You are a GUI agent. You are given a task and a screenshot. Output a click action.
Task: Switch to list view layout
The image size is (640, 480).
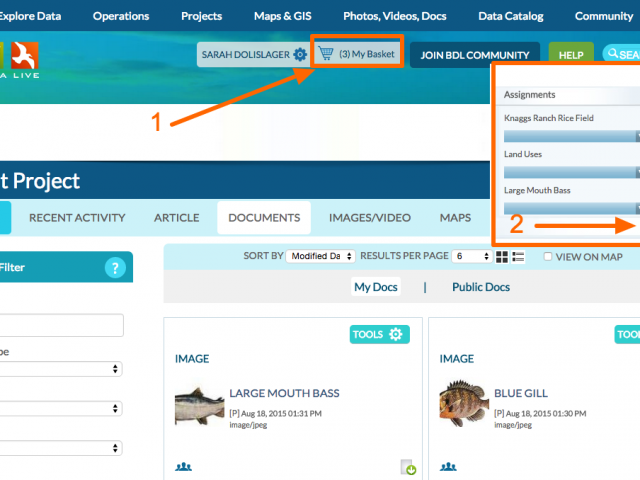[518, 257]
